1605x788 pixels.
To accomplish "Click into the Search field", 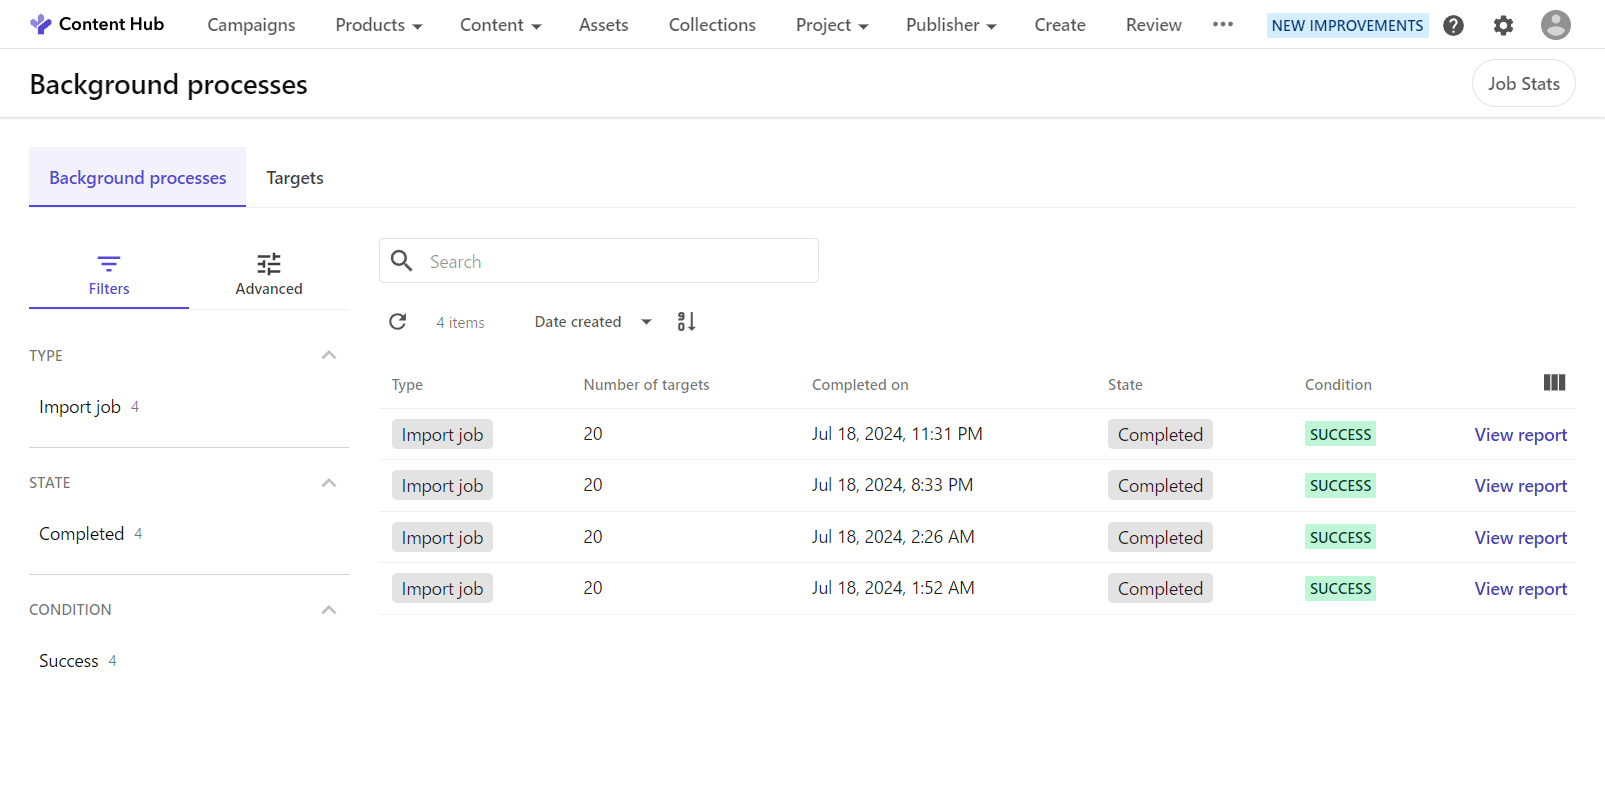I will [615, 261].
